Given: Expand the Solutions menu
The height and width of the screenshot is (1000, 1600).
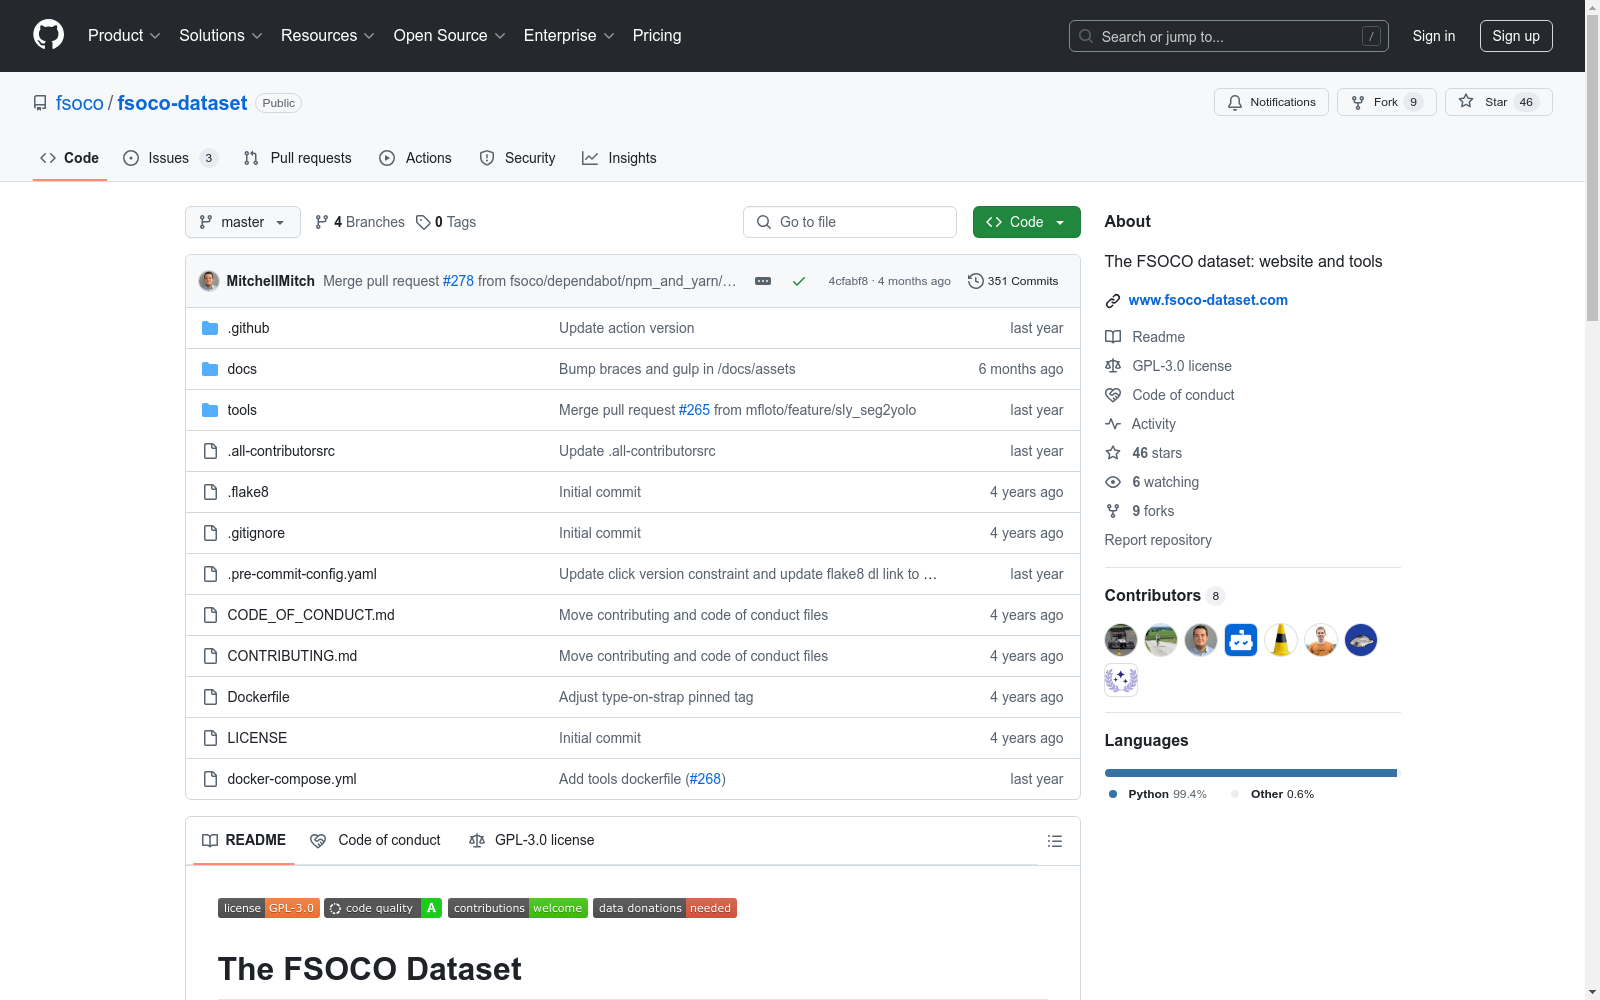Looking at the screenshot, I should pos(221,36).
